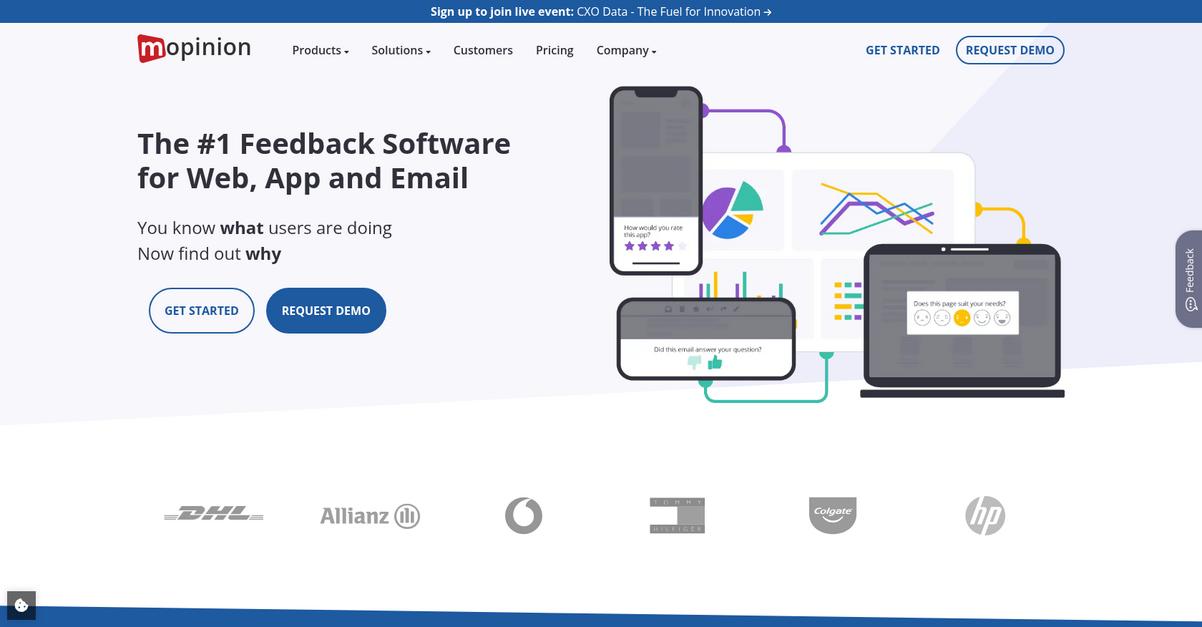Click the pie chart graphic in illustration

pos(733,211)
